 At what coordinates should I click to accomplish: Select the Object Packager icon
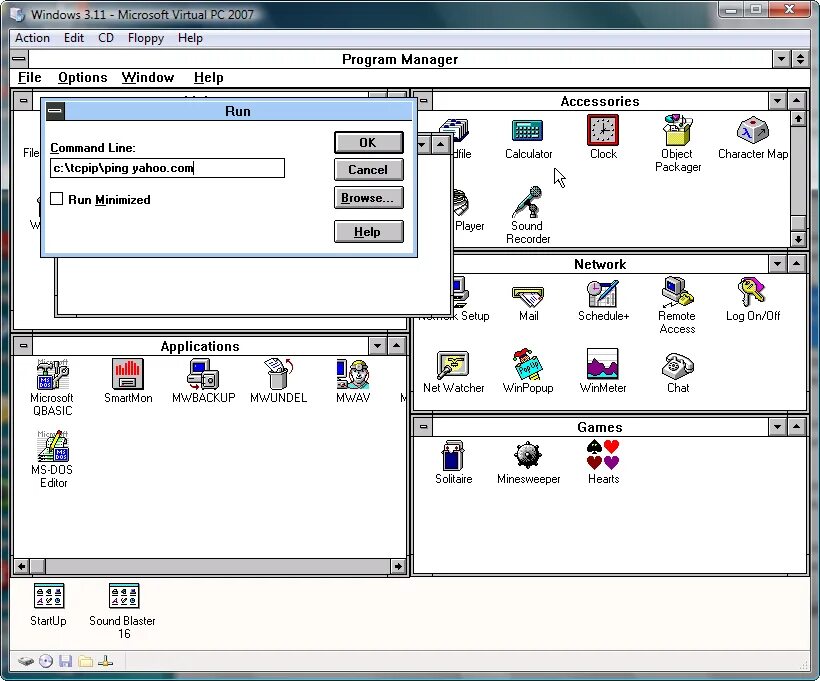point(678,130)
